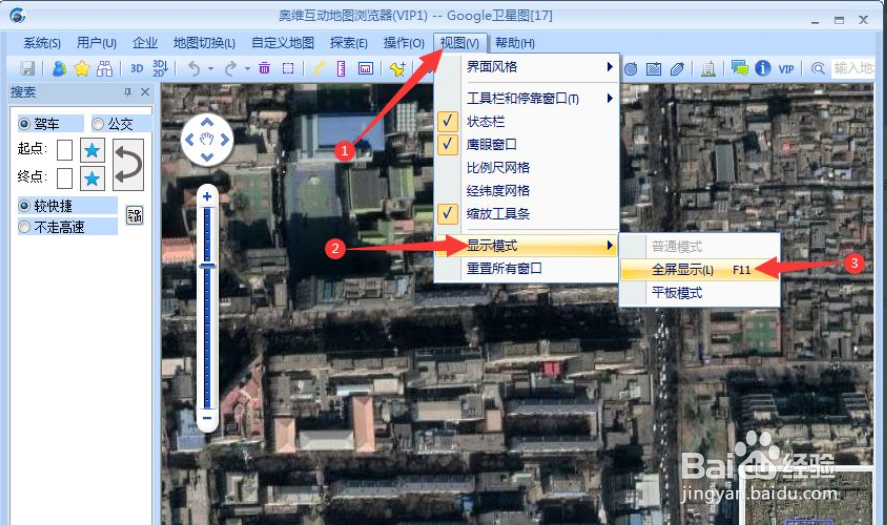Click the map screenshot frame icon

click(365, 68)
